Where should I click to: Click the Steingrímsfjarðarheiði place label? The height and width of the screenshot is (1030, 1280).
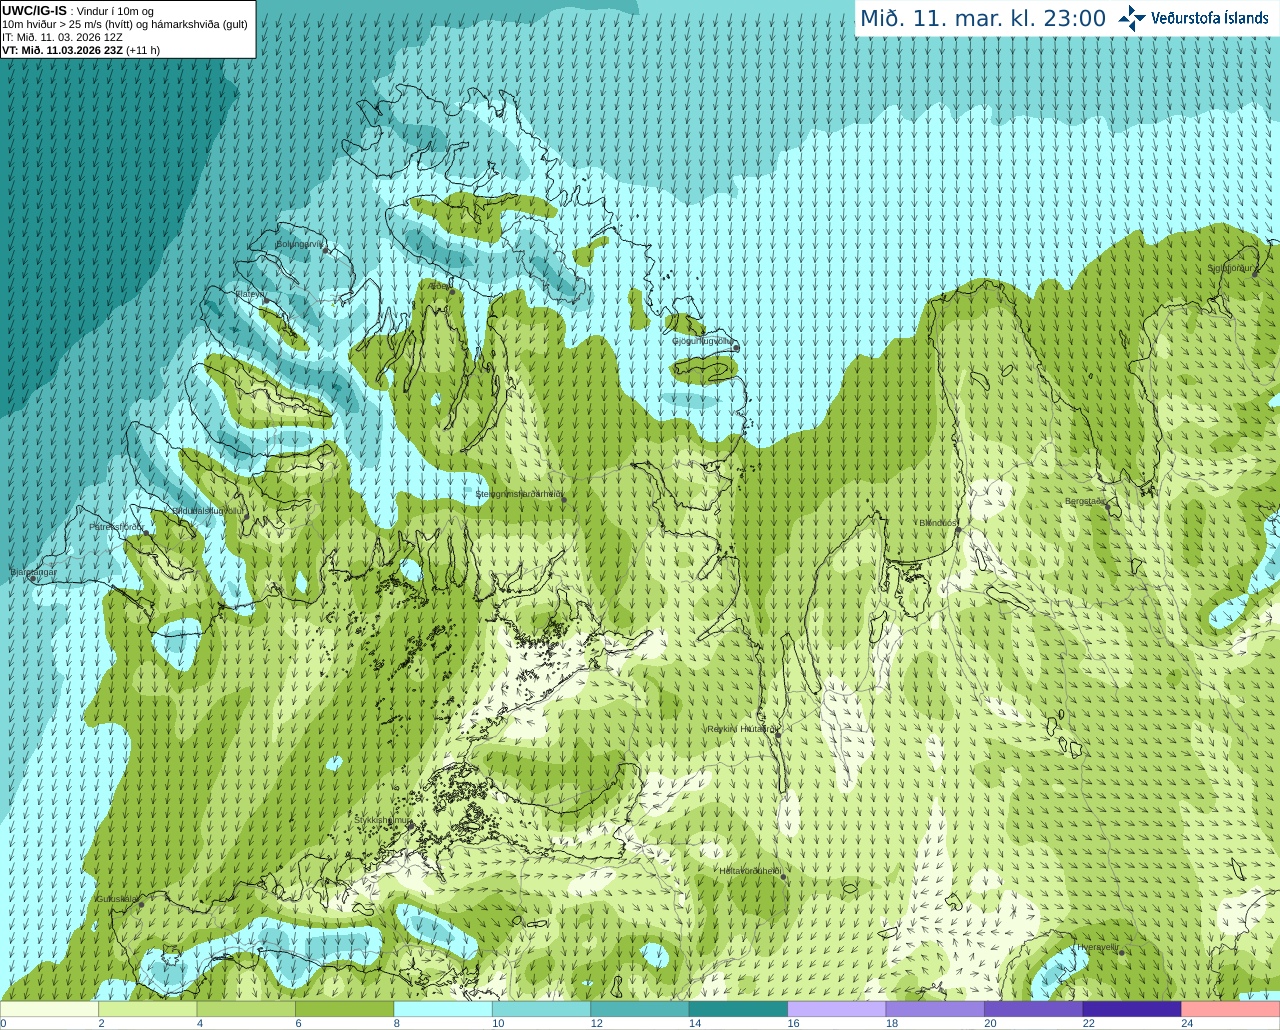519,494
